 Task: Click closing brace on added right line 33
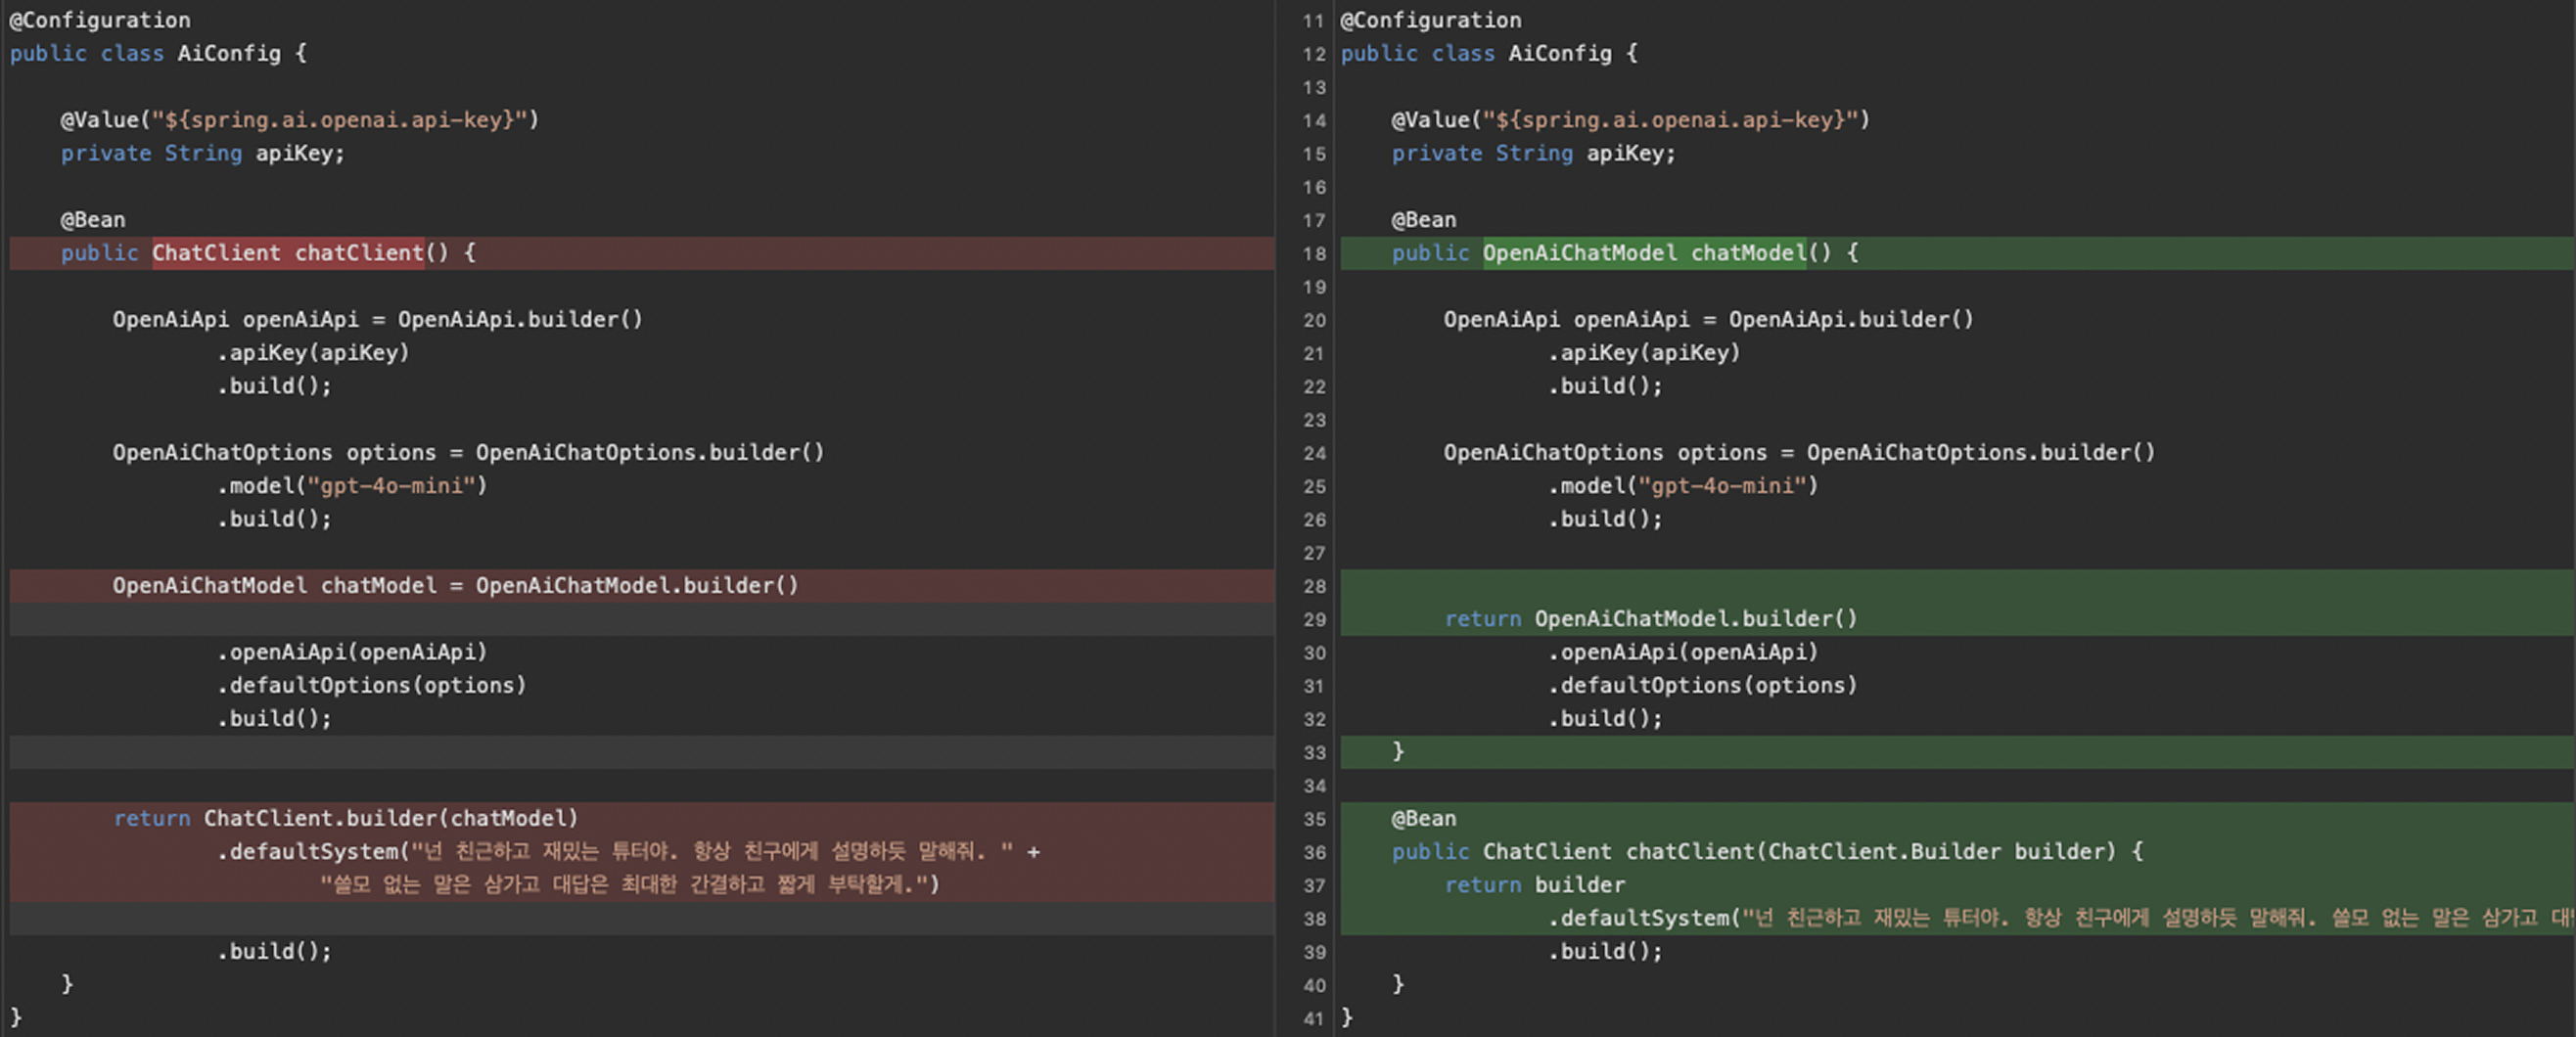1398,752
